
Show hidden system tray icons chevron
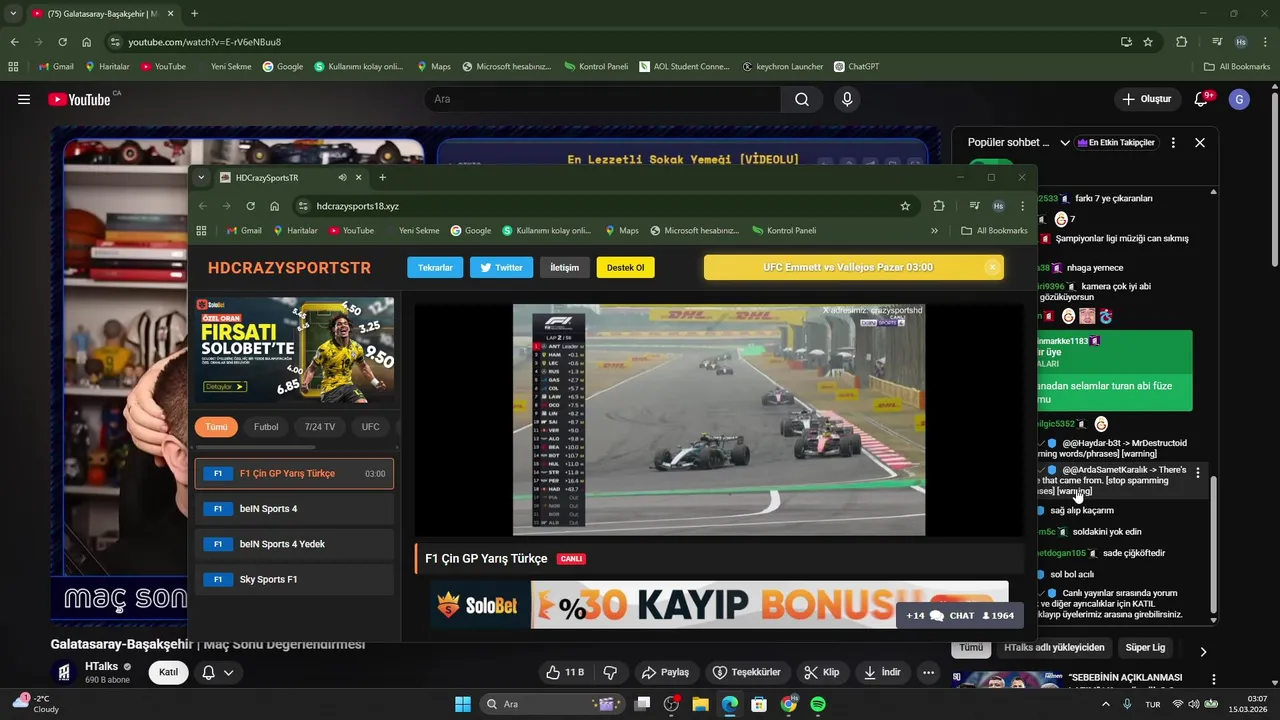(1106, 704)
